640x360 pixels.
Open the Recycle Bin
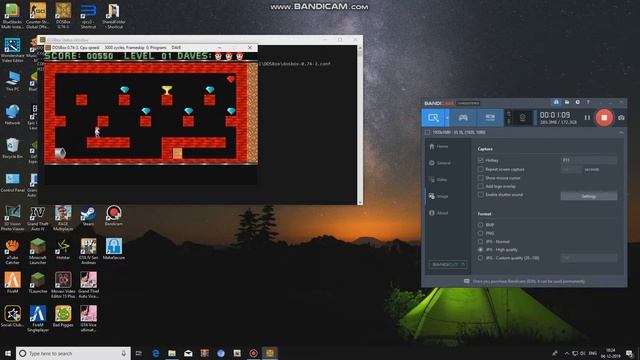point(12,148)
